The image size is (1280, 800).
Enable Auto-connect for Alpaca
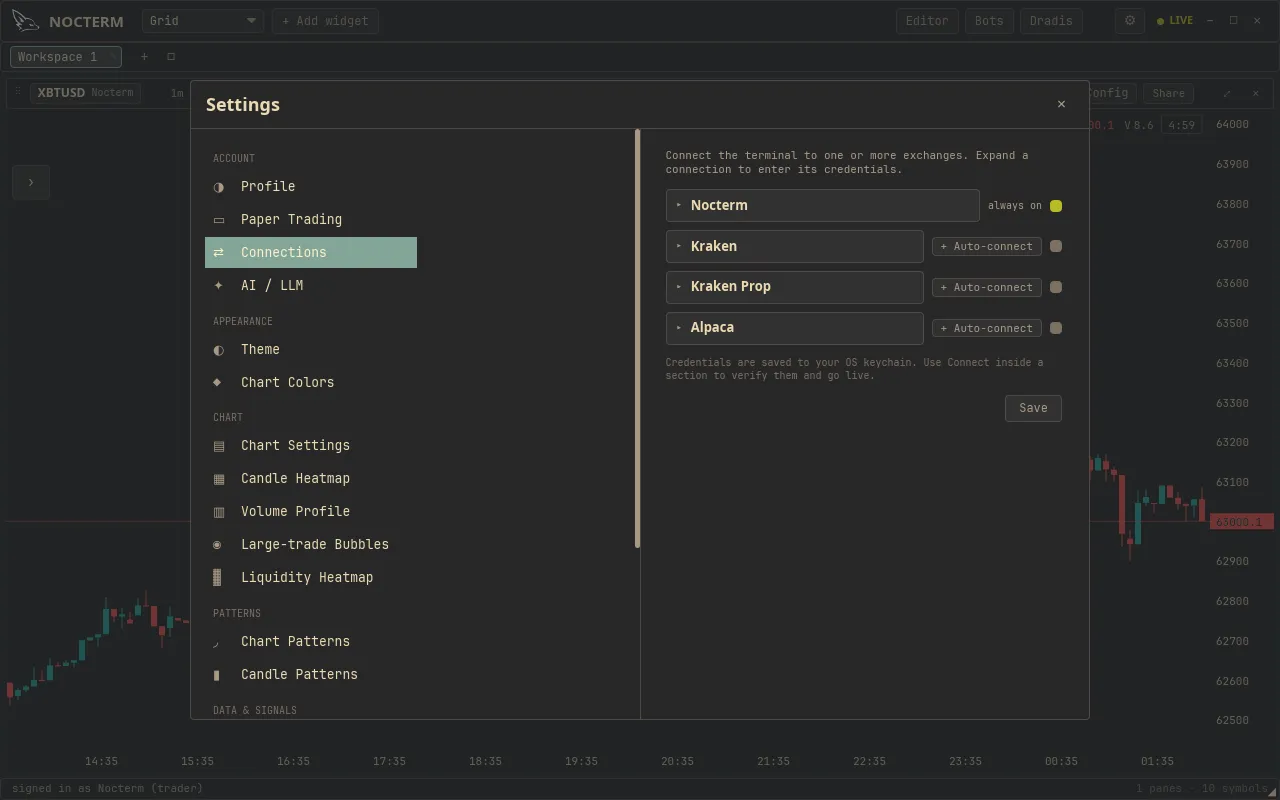click(987, 328)
